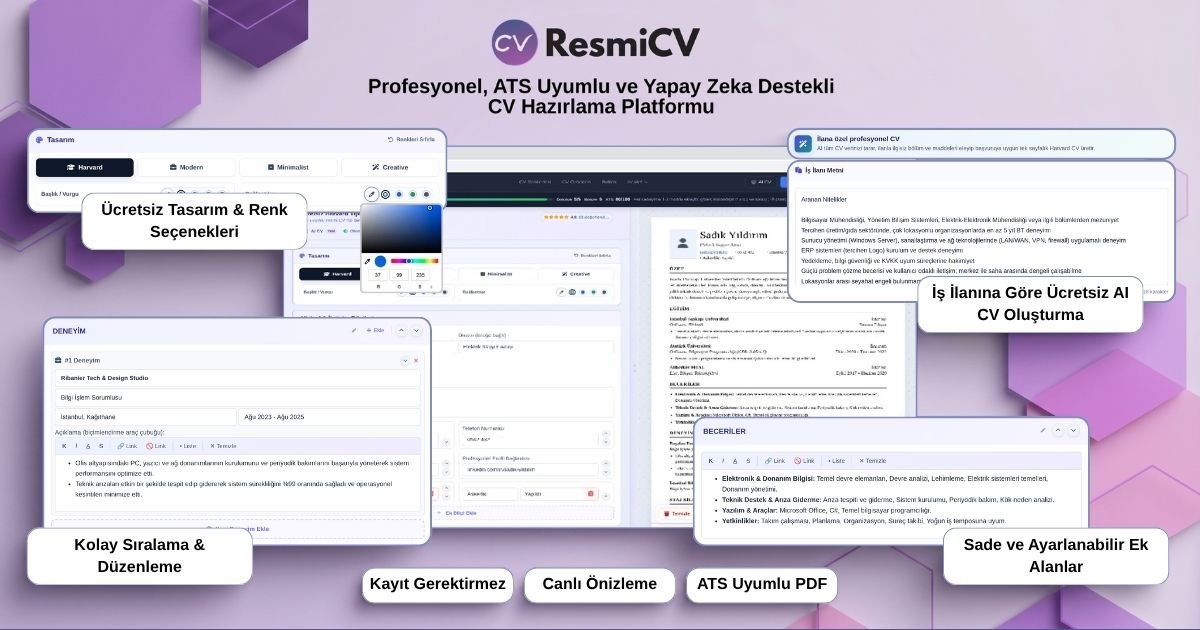The width and height of the screenshot is (1200, 630).
Task: Click the magic wand icon for İlana özel CV
Action: click(x=804, y=144)
